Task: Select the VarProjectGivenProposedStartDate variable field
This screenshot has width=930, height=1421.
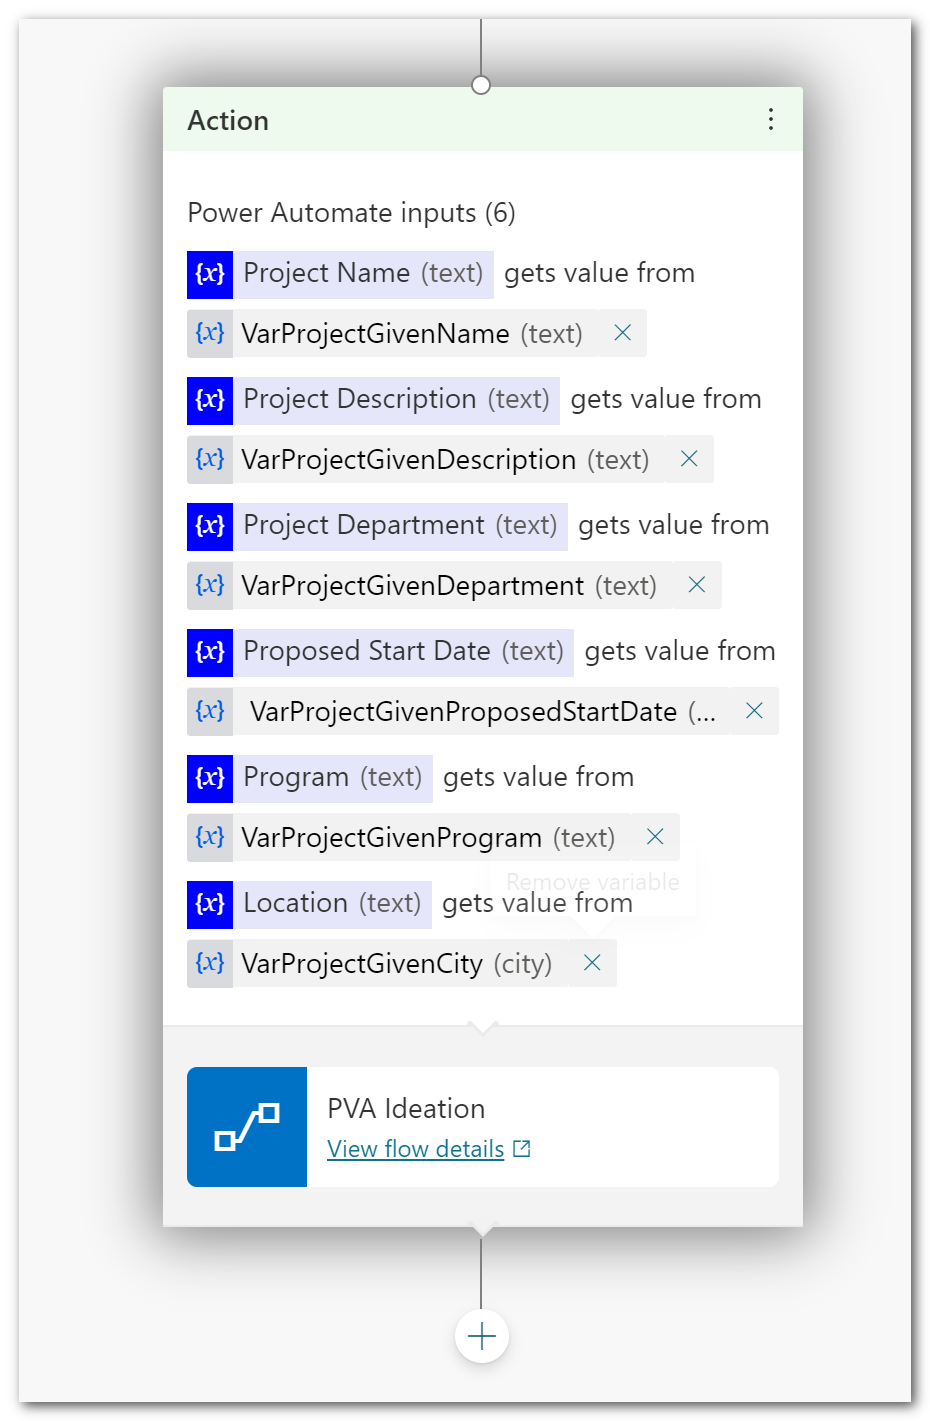Action: click(482, 711)
